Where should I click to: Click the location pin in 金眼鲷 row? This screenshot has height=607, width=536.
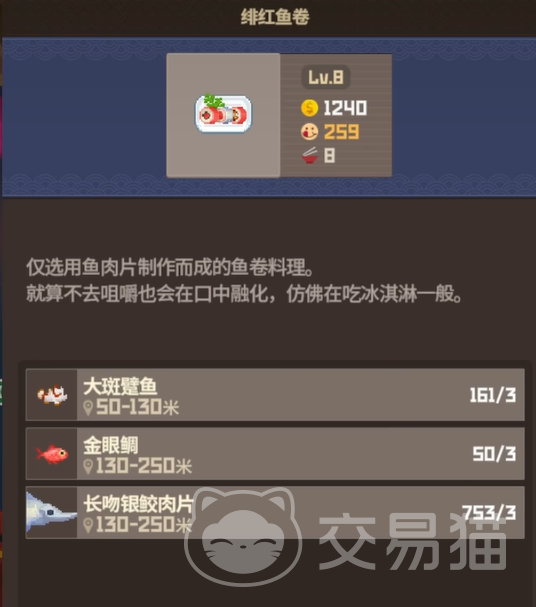88,466
